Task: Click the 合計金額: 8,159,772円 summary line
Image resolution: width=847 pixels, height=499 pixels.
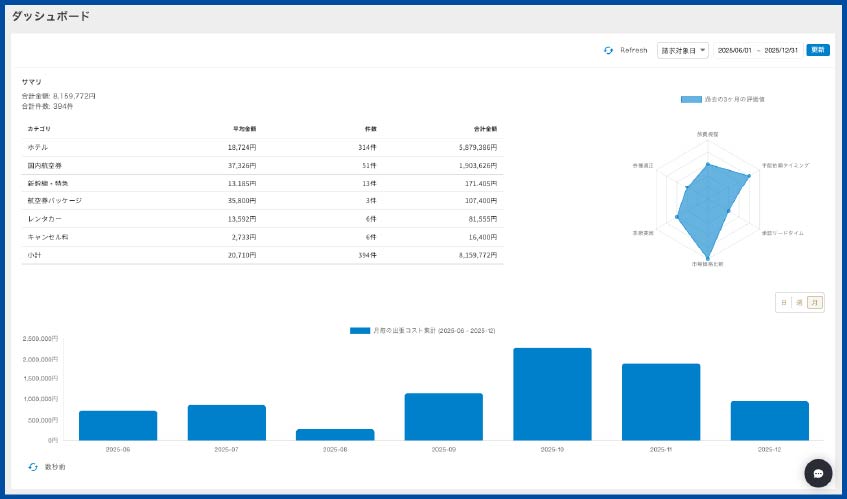Action: 58,96
